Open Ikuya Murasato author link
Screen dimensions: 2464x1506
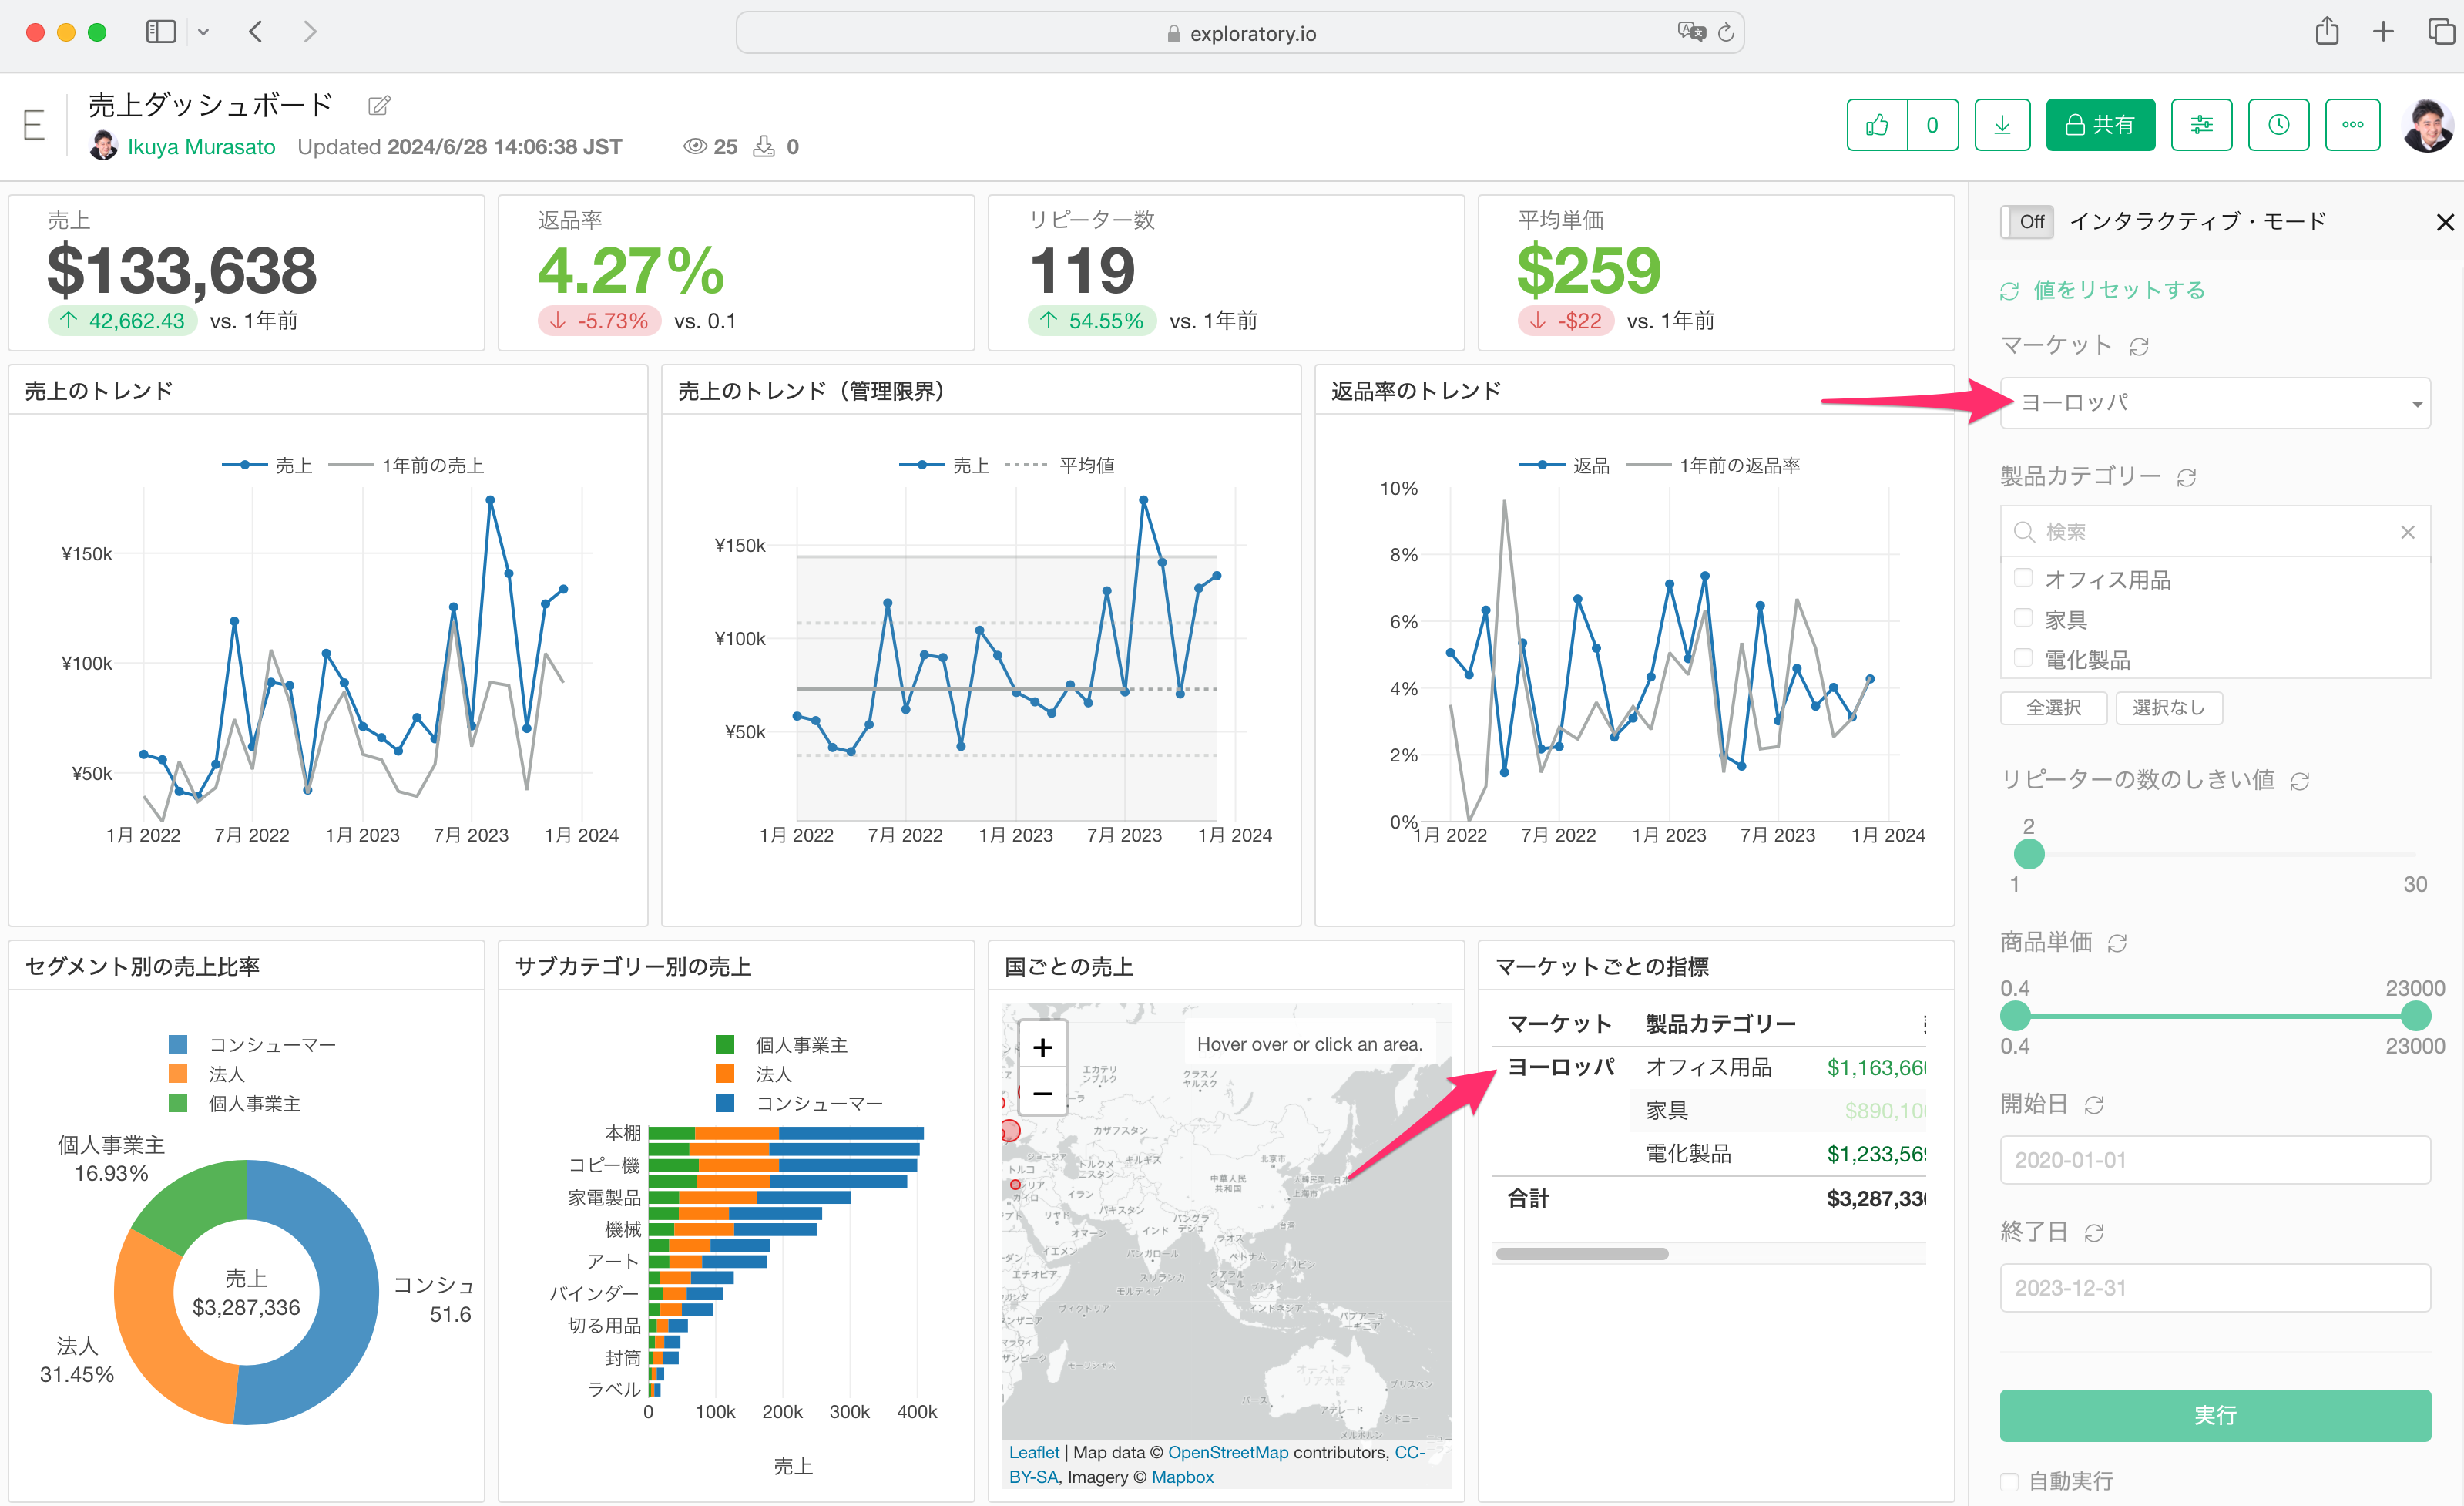click(x=201, y=147)
